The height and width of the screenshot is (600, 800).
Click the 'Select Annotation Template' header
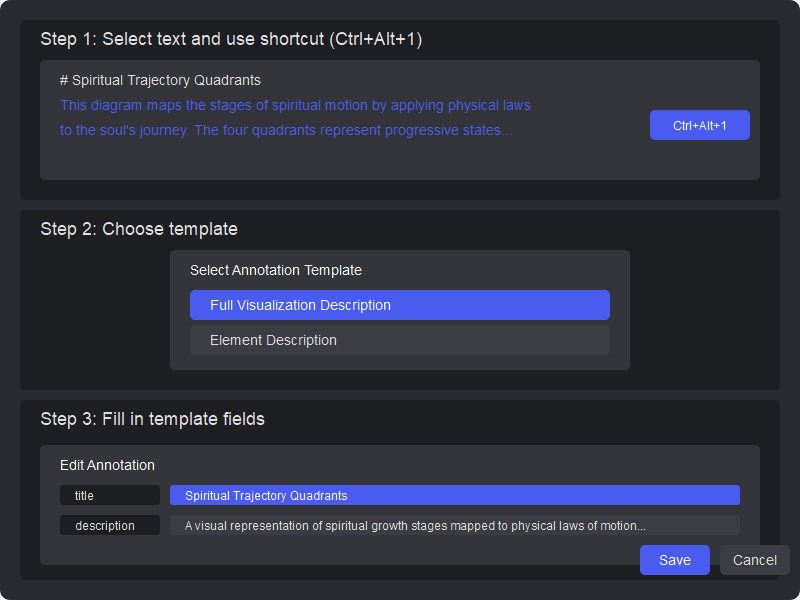pos(276,270)
